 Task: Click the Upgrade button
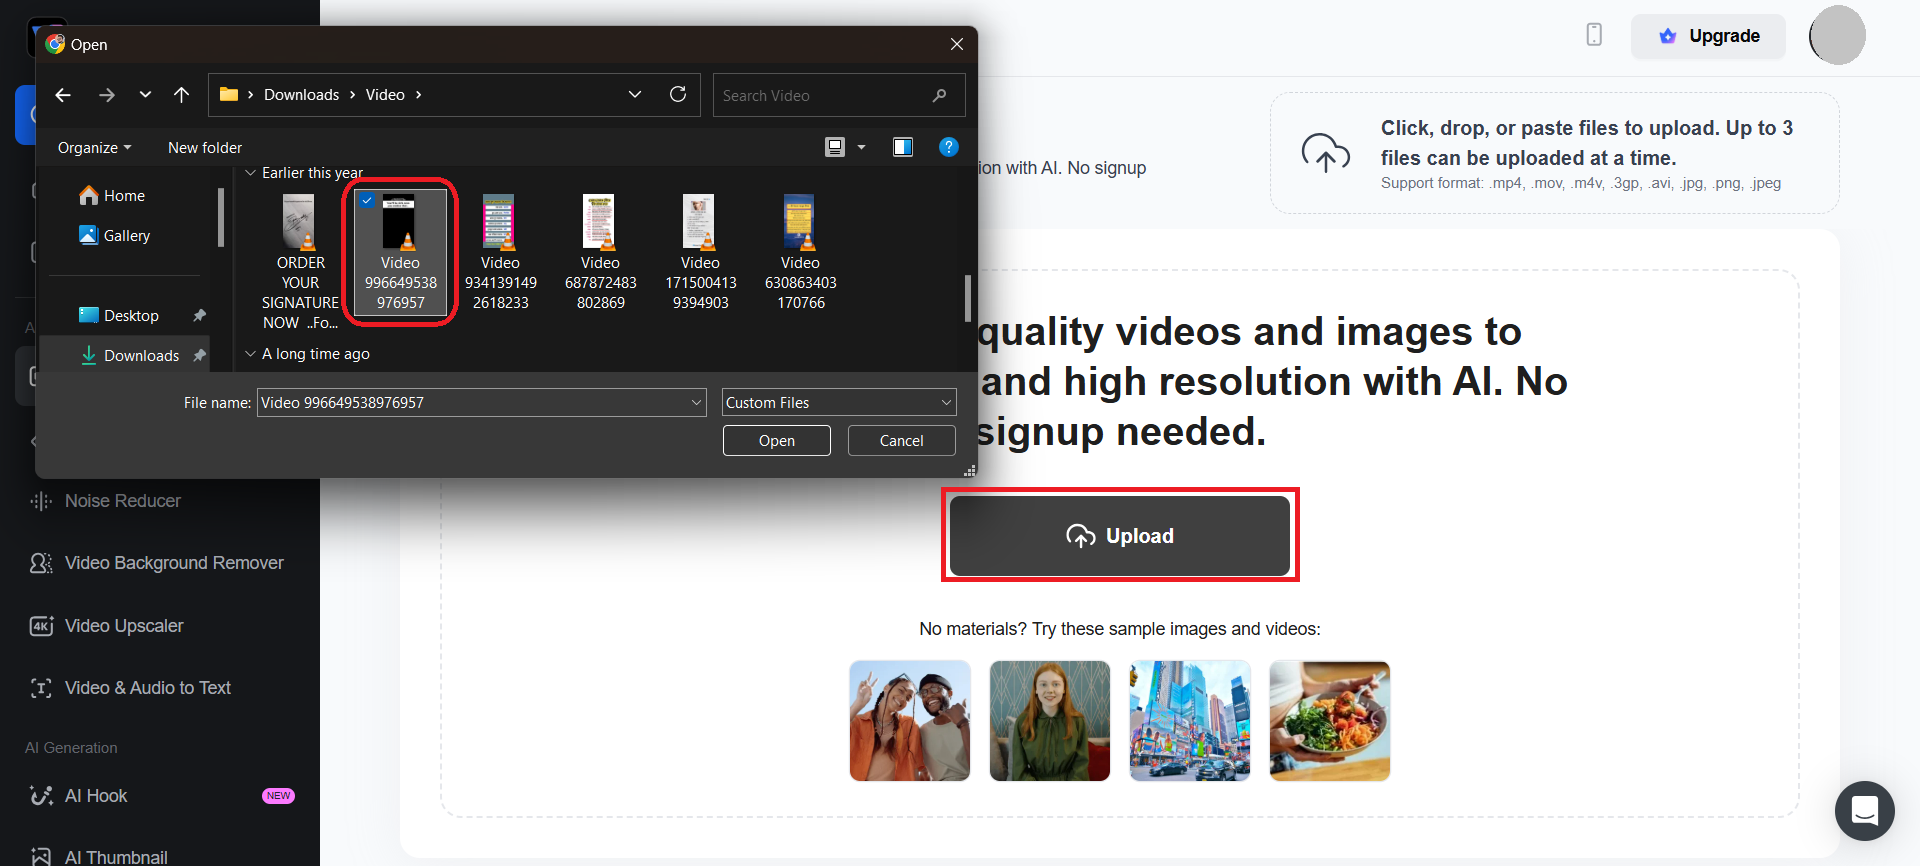pyautogui.click(x=1707, y=36)
